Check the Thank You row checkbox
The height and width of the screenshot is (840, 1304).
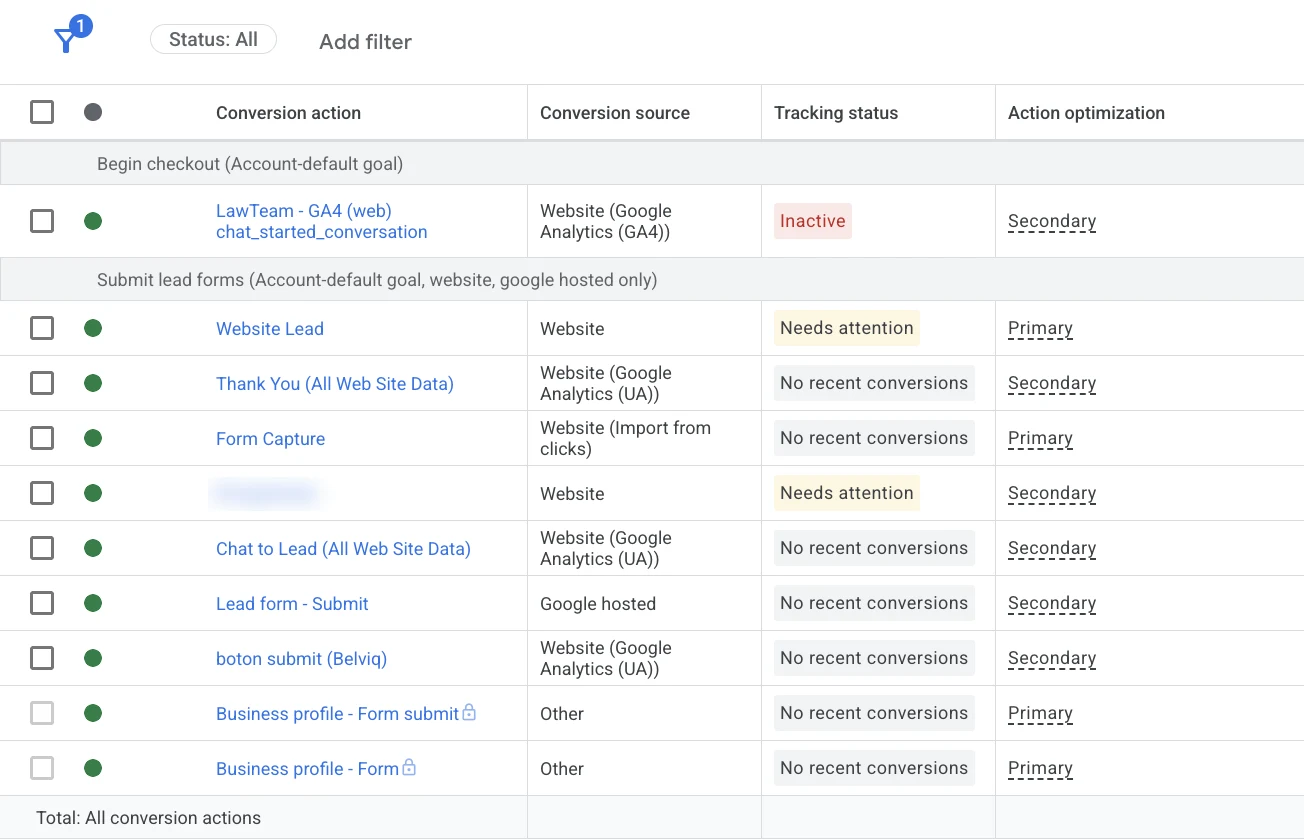tap(42, 383)
